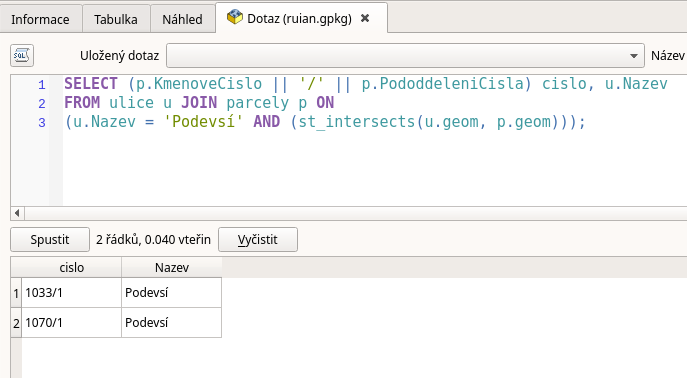
Task: Click FROM keyword on line 2
Action: 82,102
